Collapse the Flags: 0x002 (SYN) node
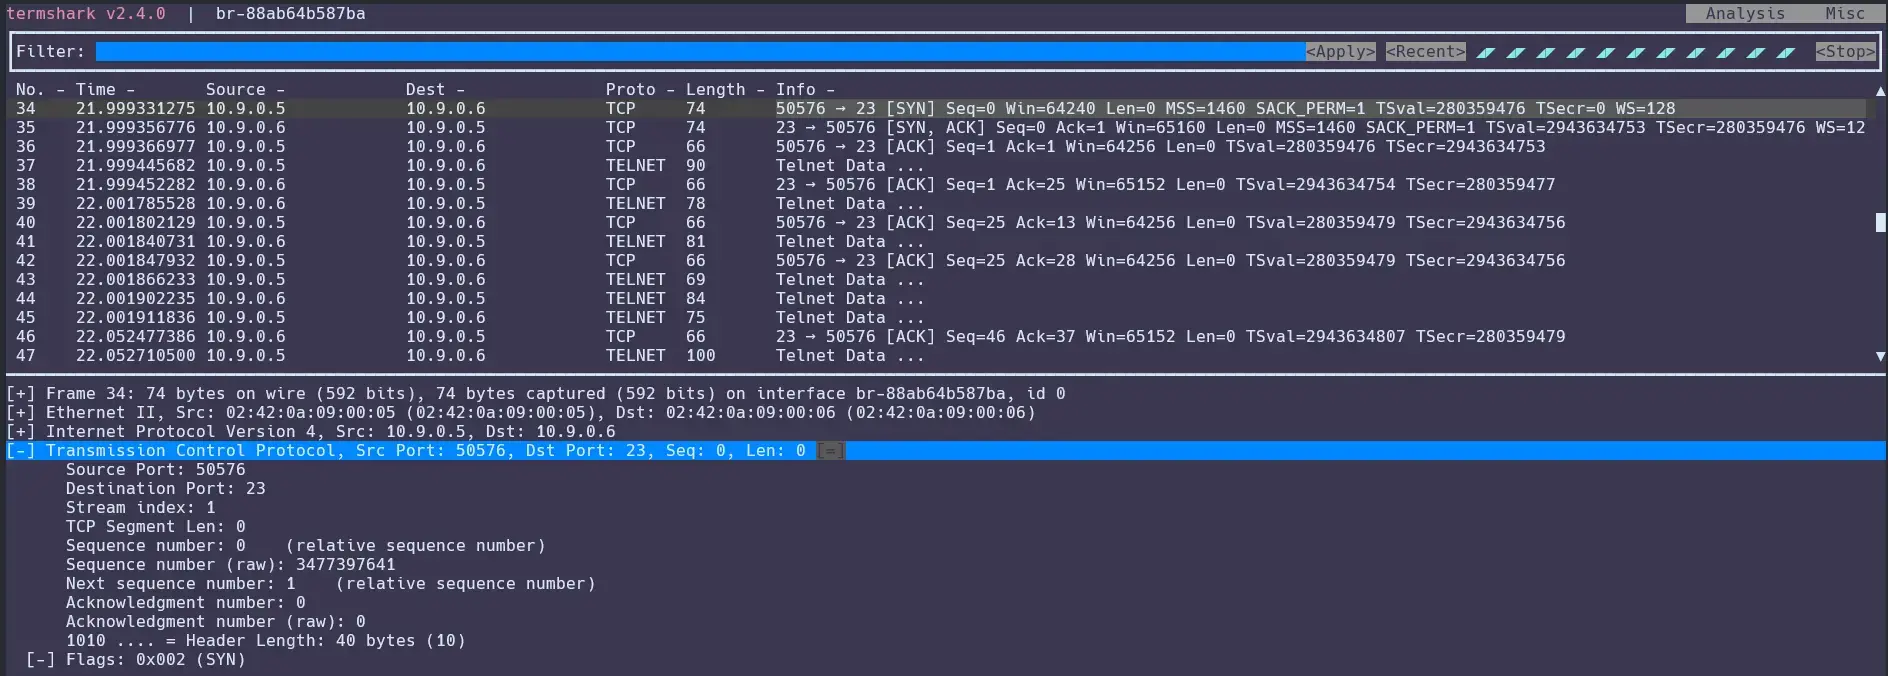Image resolution: width=1888 pixels, height=676 pixels. pyautogui.click(x=40, y=659)
